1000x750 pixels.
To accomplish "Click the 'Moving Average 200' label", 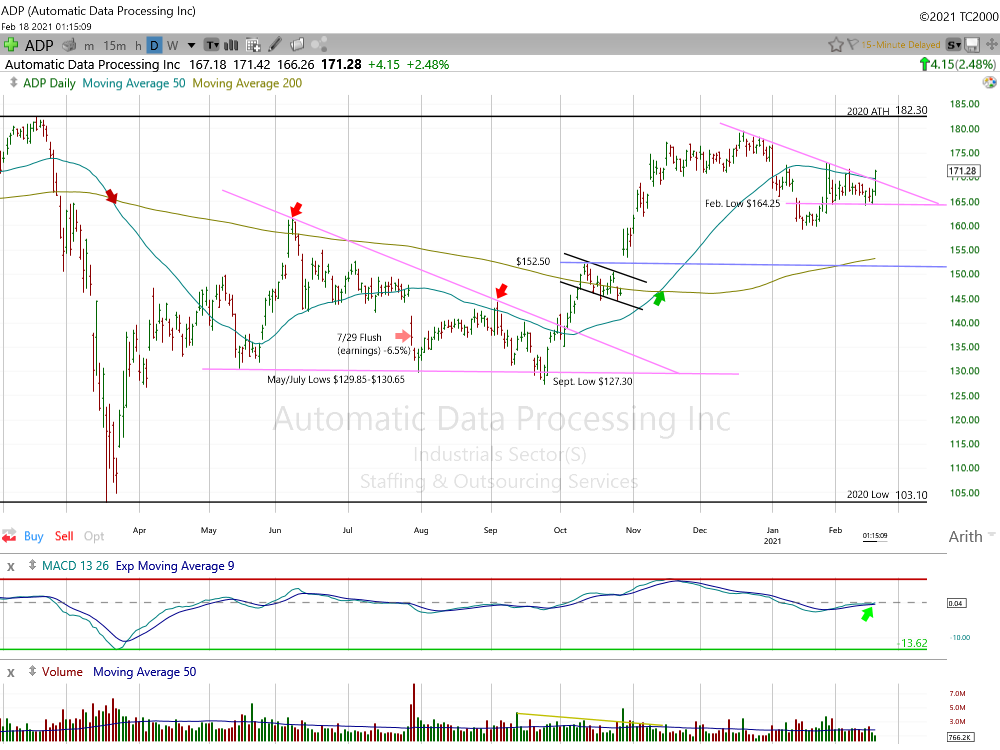I will point(247,83).
